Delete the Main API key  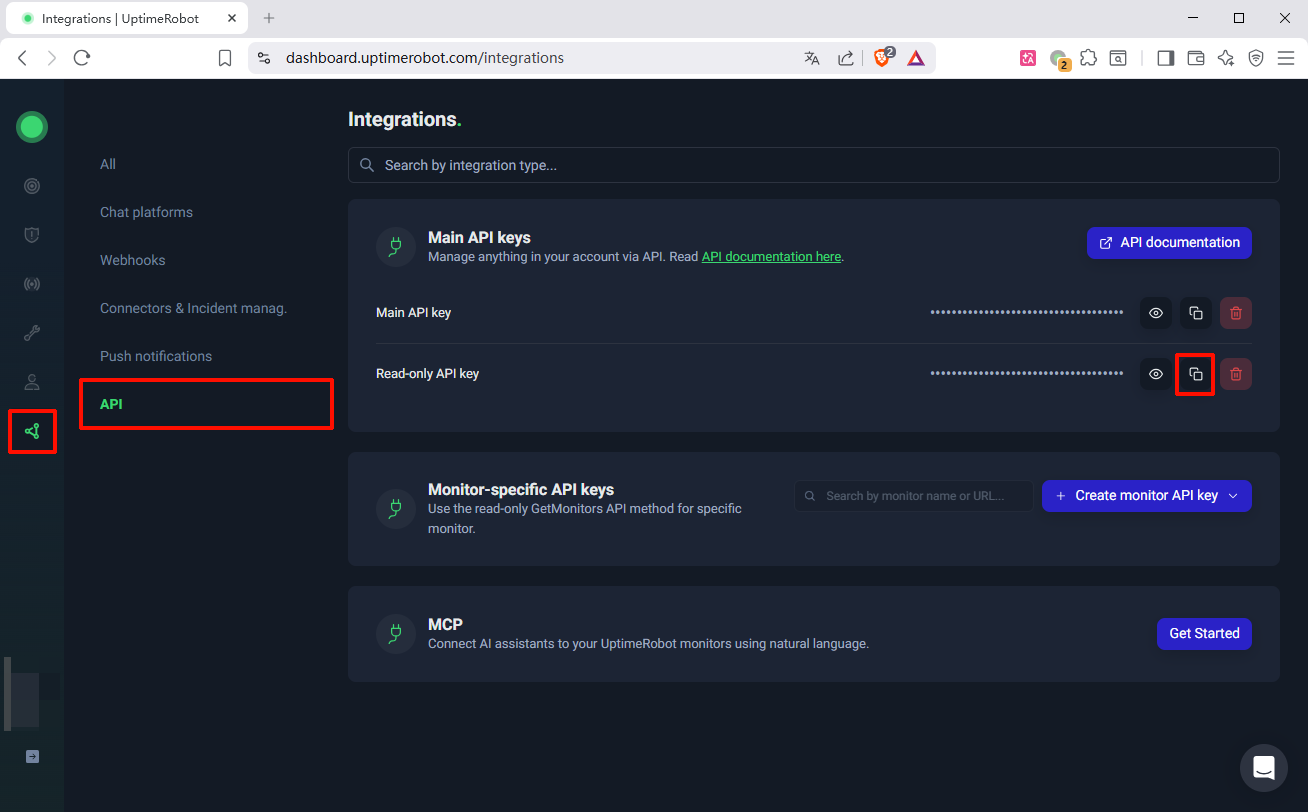pyautogui.click(x=1235, y=313)
